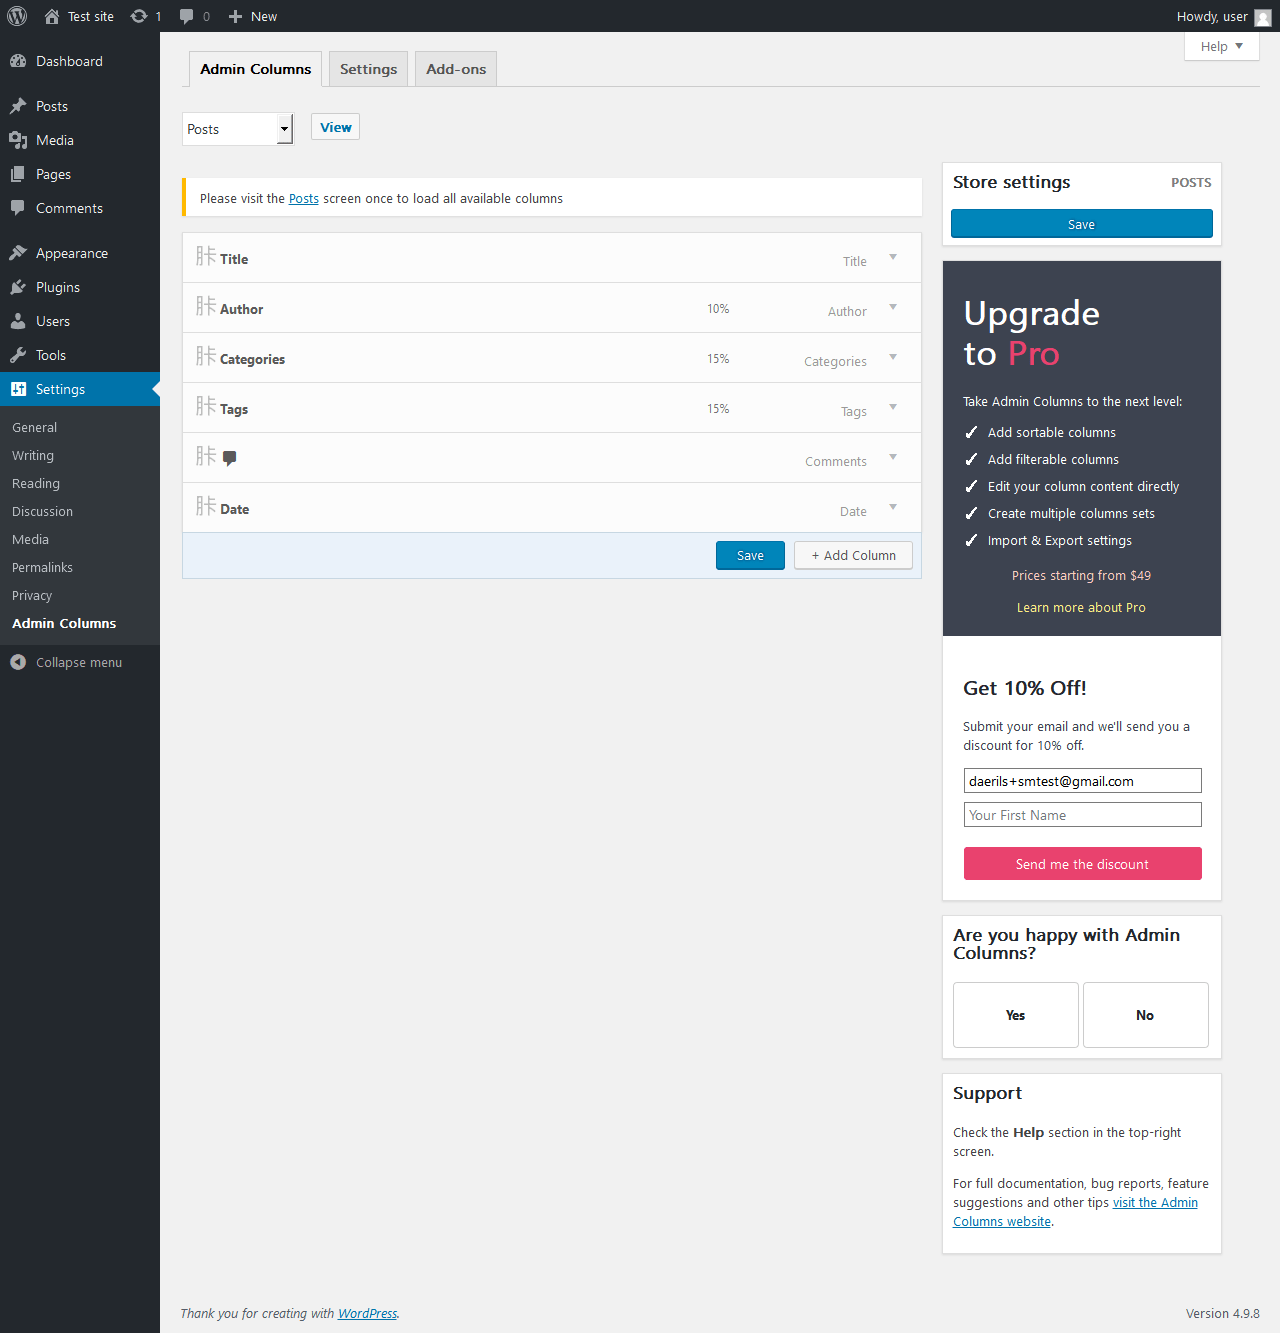
Task: Click the Your First Name field
Action: [x=1083, y=815]
